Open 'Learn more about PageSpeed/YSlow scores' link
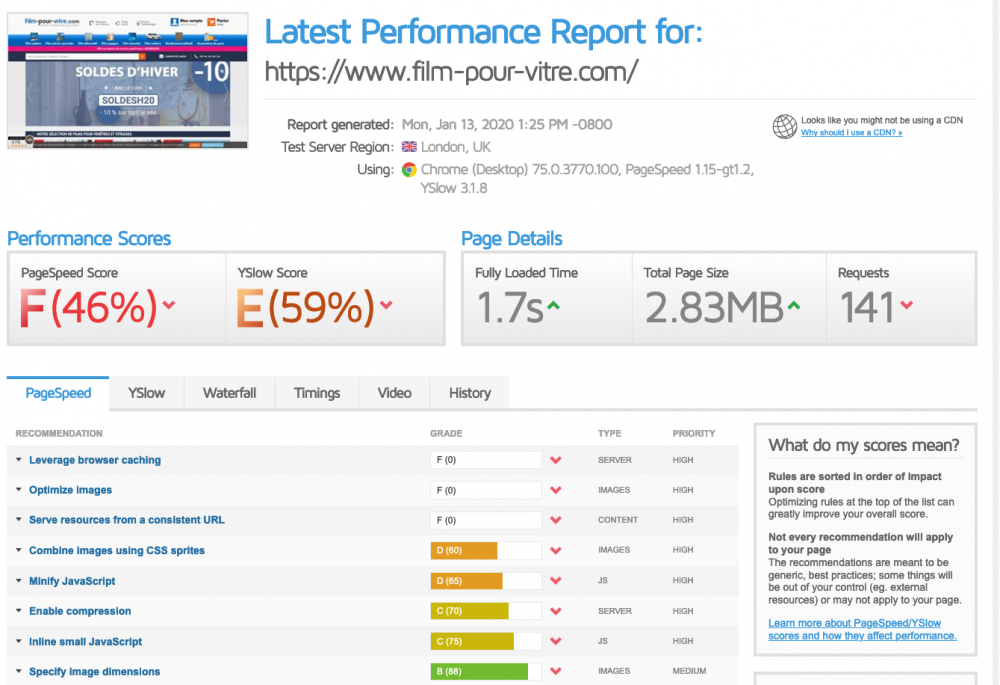1000x685 pixels. (x=862, y=630)
